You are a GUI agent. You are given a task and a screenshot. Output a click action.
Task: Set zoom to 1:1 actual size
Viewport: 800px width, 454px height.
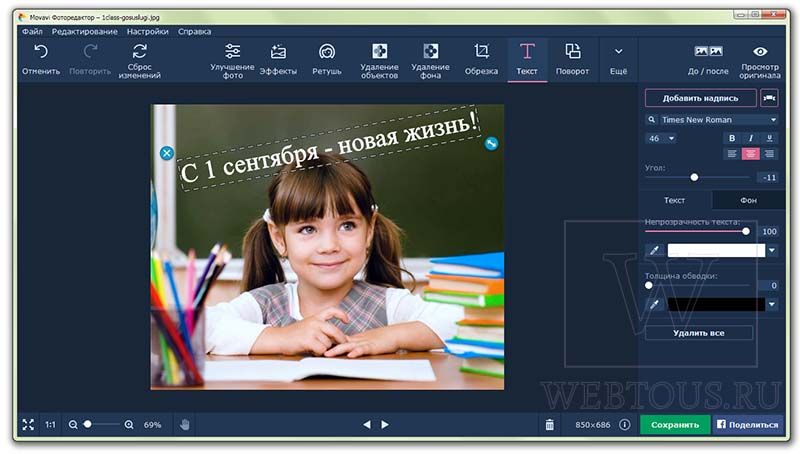point(50,424)
